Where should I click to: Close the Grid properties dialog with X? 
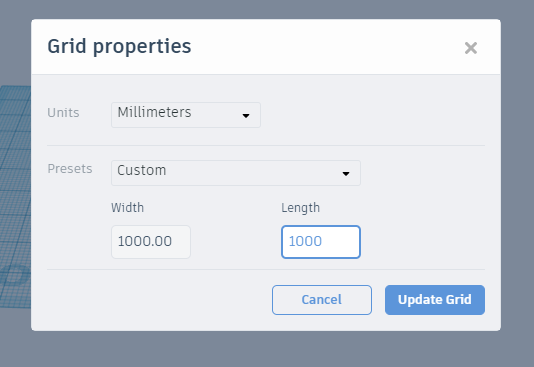[x=471, y=48]
